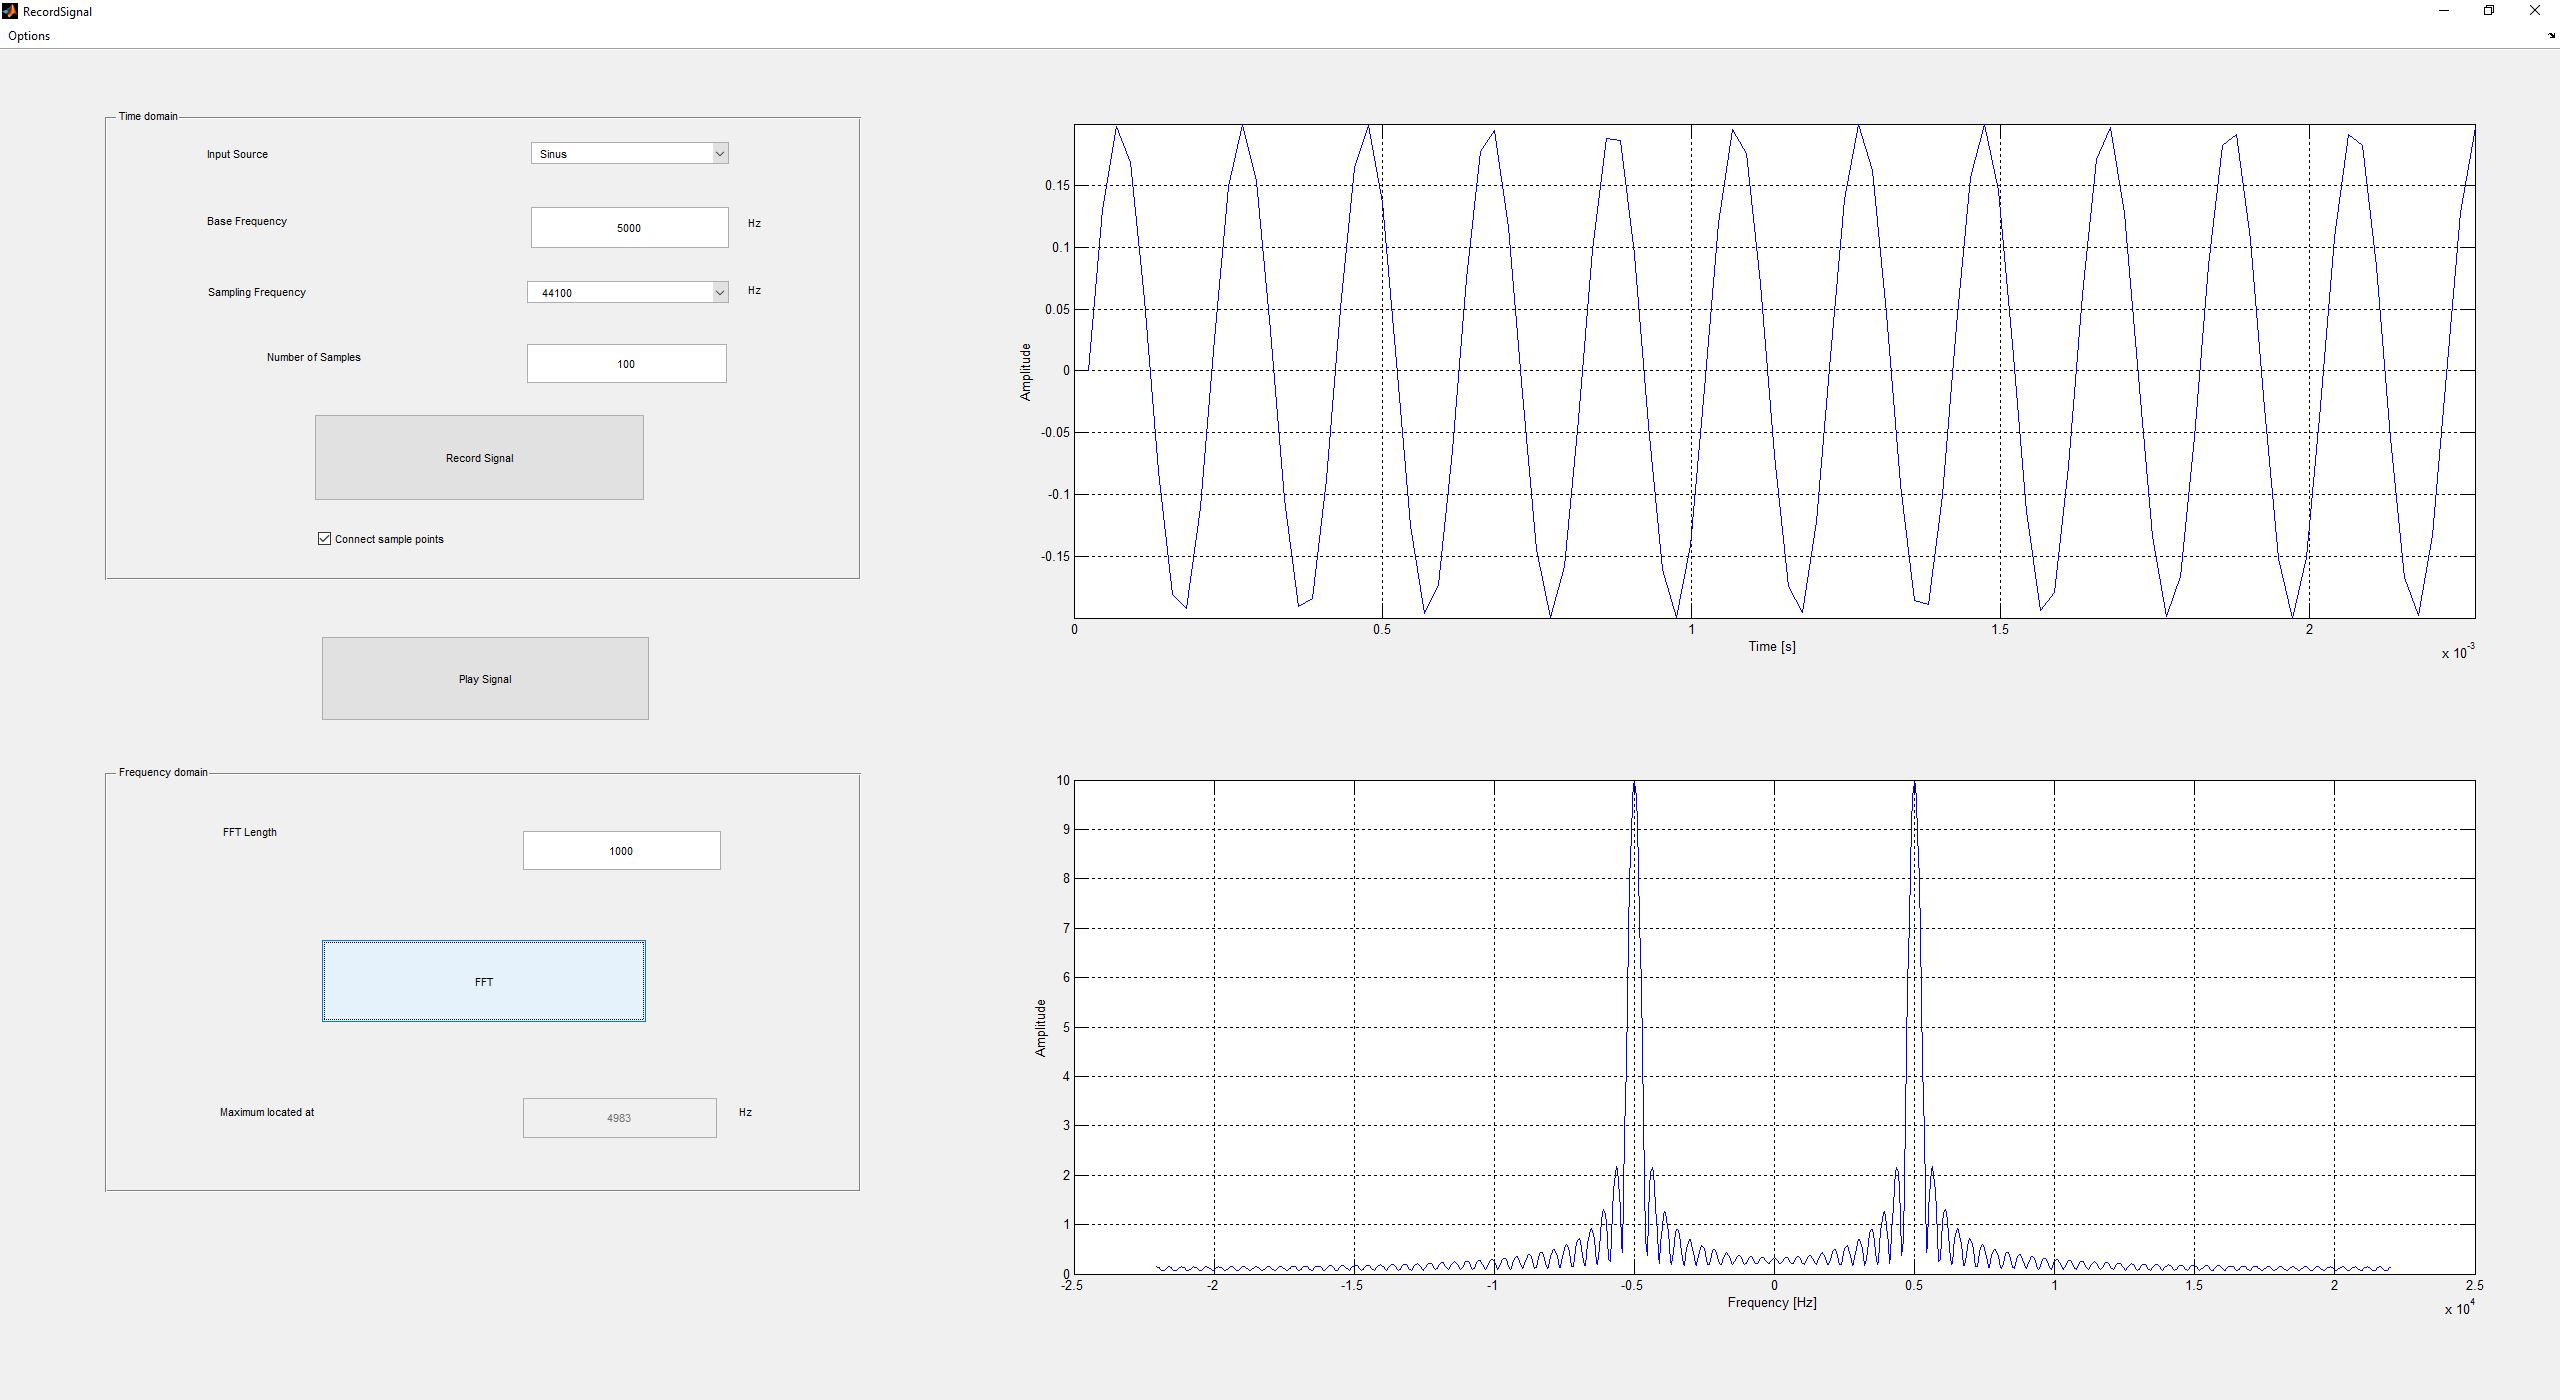Click the Maximum located at readout field
Screen dimensions: 2560x1400
pyautogui.click(x=619, y=1118)
